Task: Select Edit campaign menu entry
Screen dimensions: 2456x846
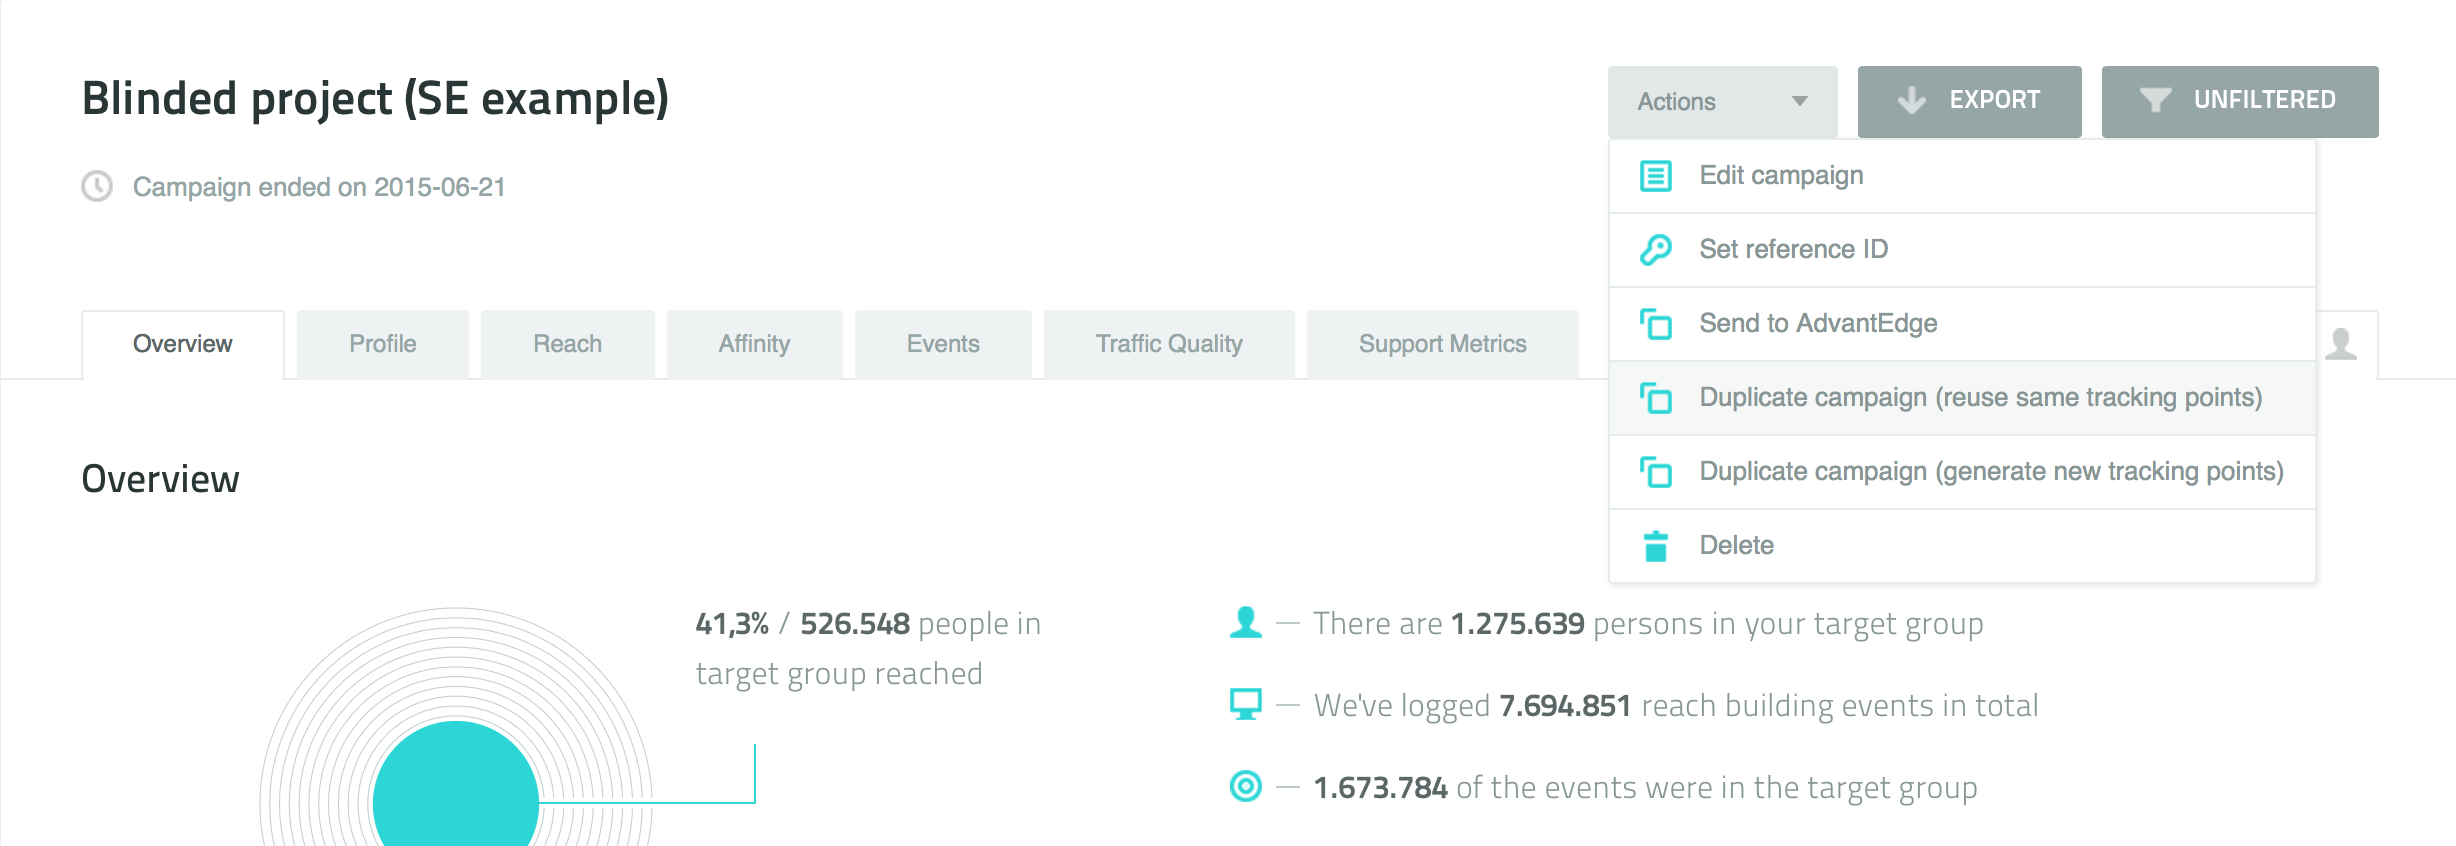Action: pos(1962,176)
